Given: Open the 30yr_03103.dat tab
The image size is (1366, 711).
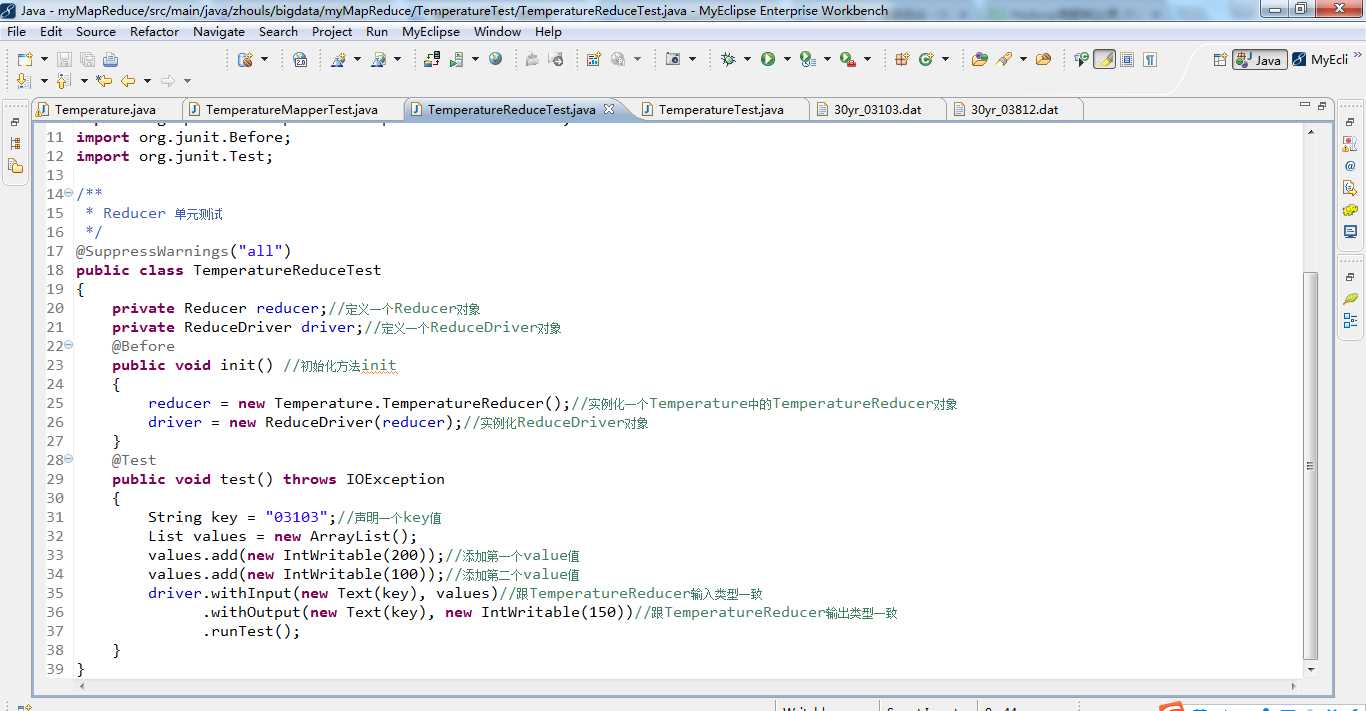Looking at the screenshot, I should point(877,109).
